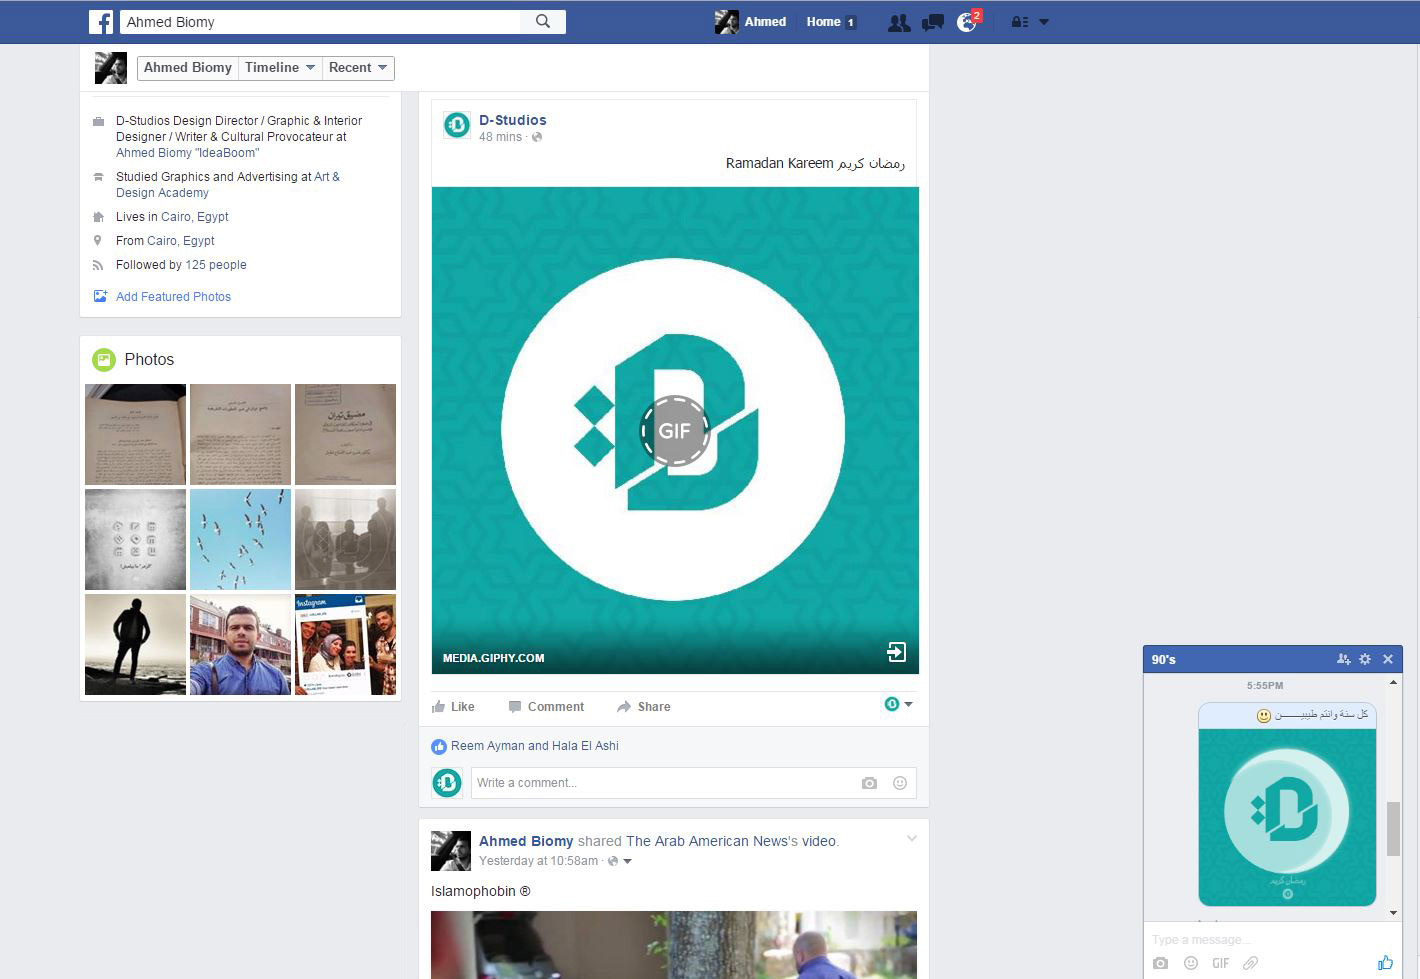
Task: Open the GIF picker in the chat toolbar
Action: [x=1221, y=963]
